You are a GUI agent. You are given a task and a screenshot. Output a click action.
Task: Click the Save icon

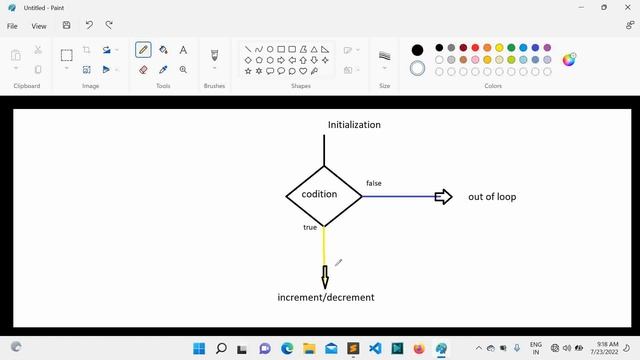coord(67,25)
